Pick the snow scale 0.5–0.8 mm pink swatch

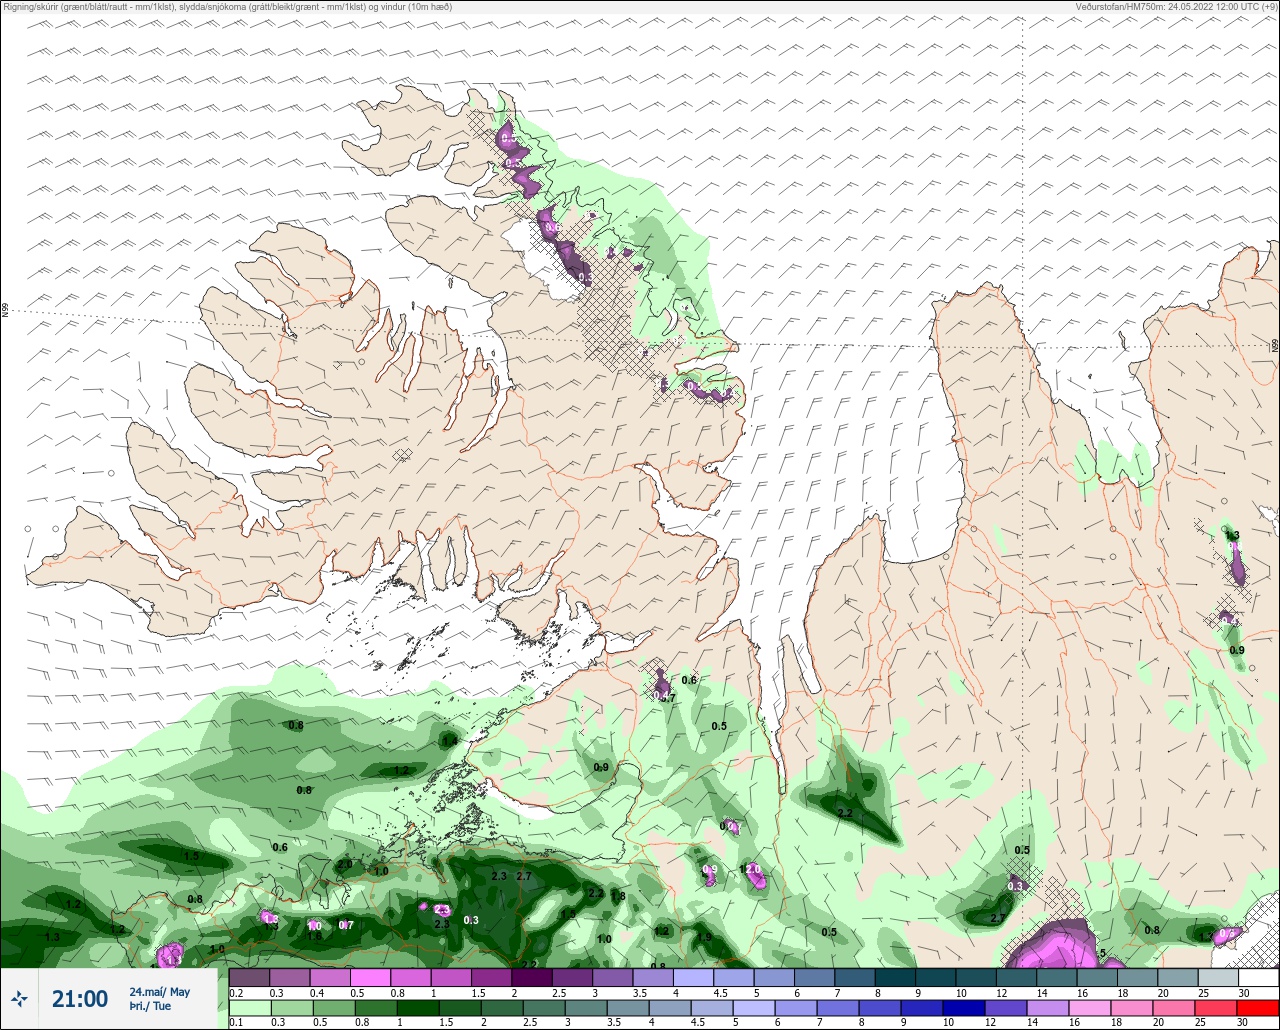(370, 977)
